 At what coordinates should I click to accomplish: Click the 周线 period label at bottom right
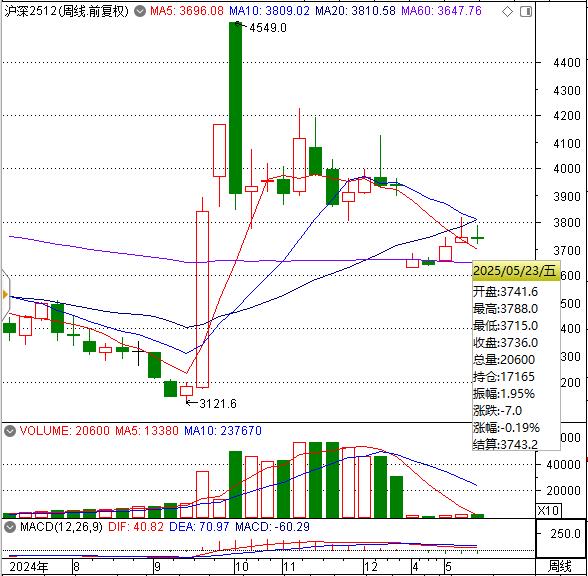point(560,566)
